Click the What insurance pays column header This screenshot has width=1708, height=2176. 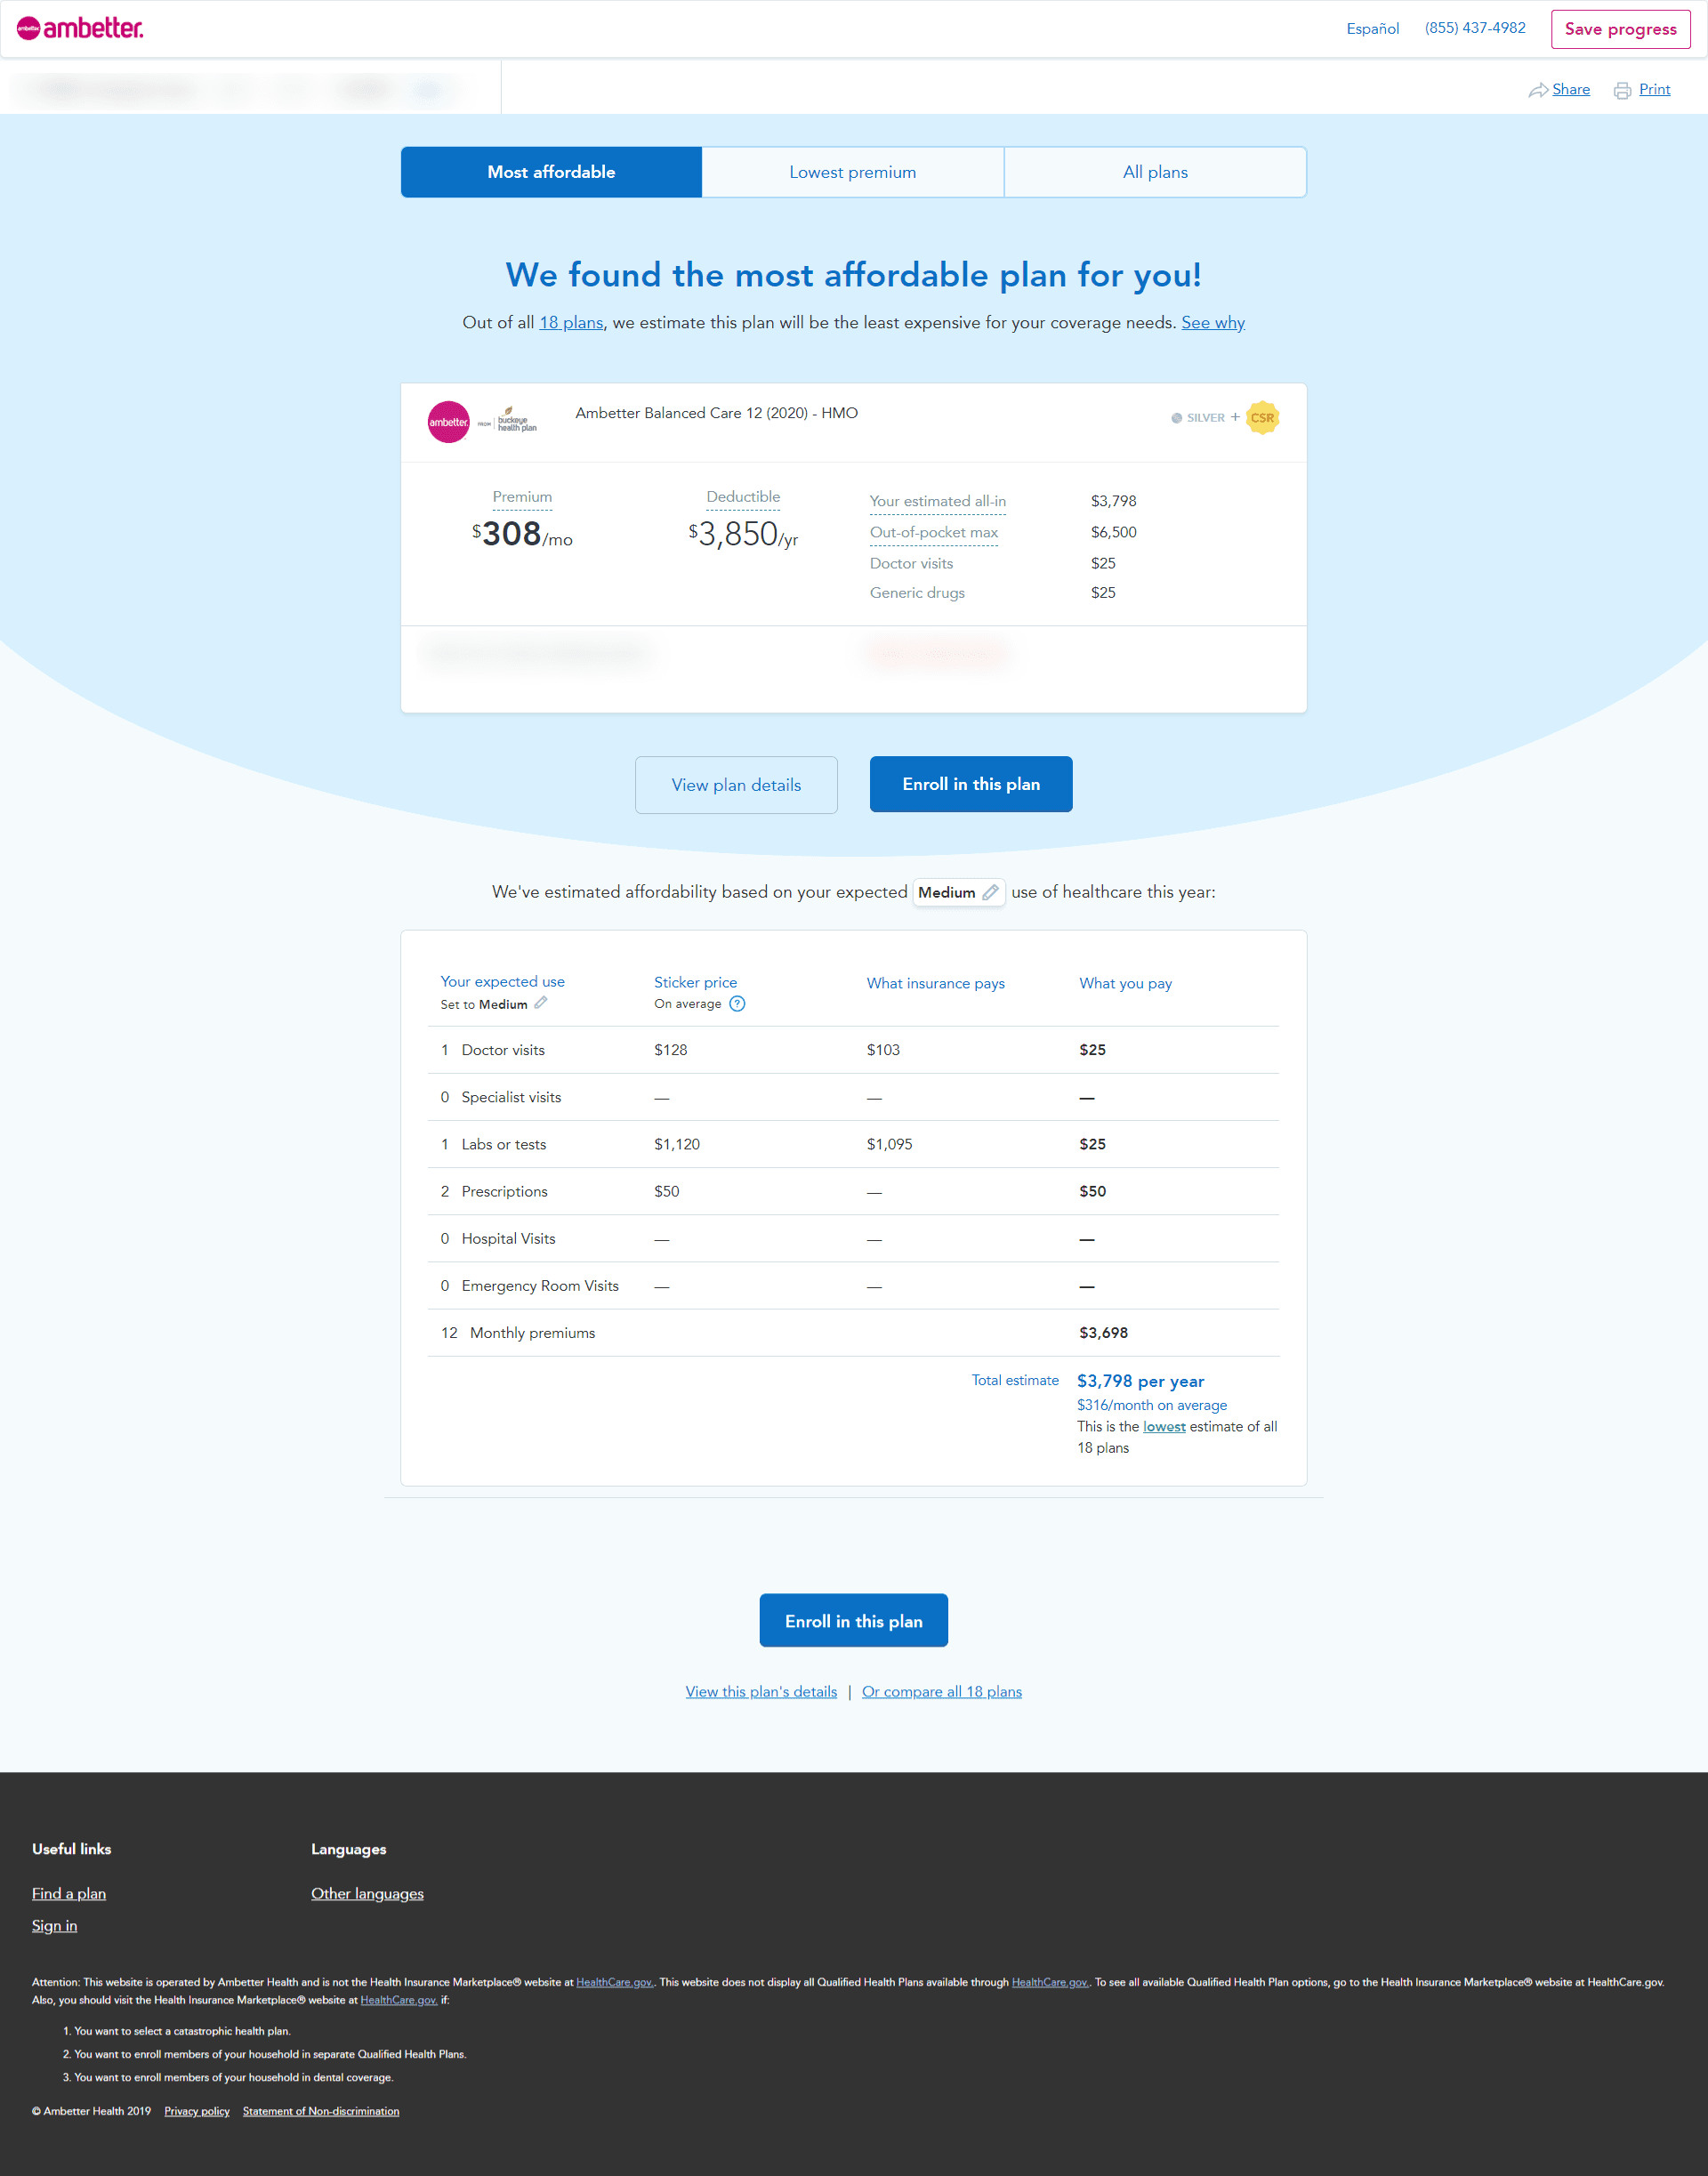(935, 984)
